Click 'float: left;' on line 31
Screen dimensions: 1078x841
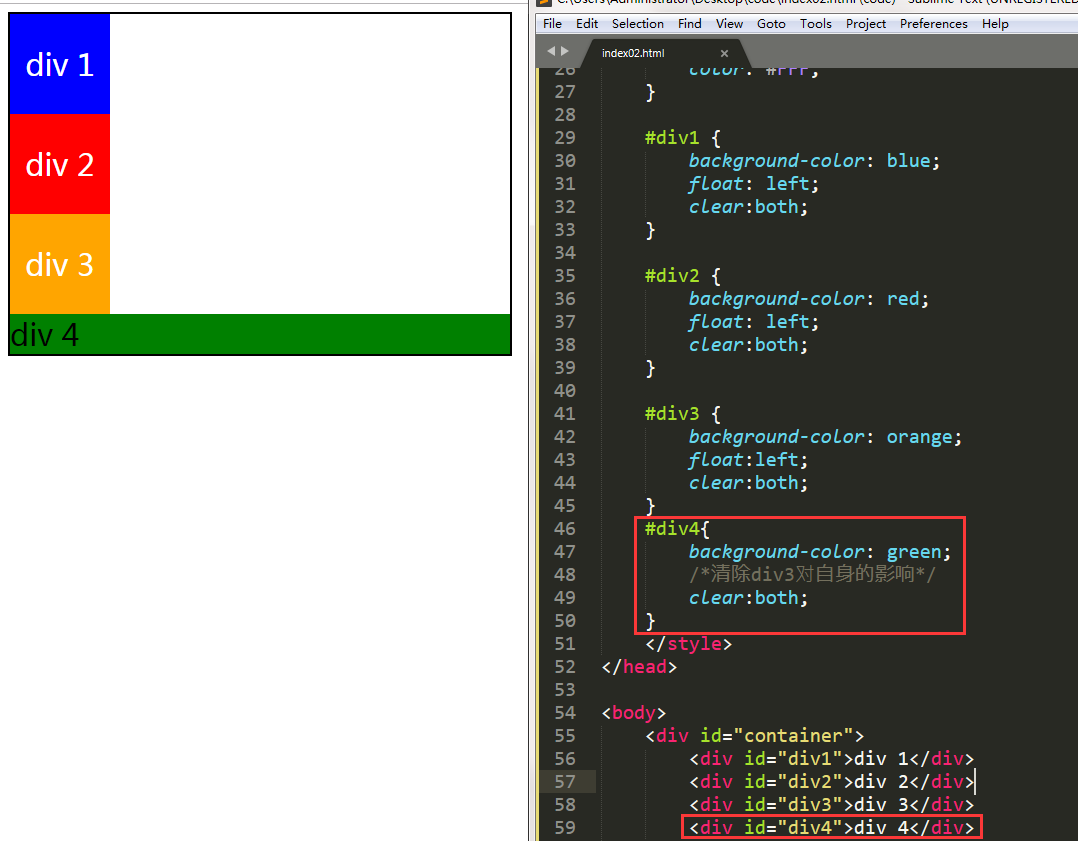pyautogui.click(x=754, y=184)
